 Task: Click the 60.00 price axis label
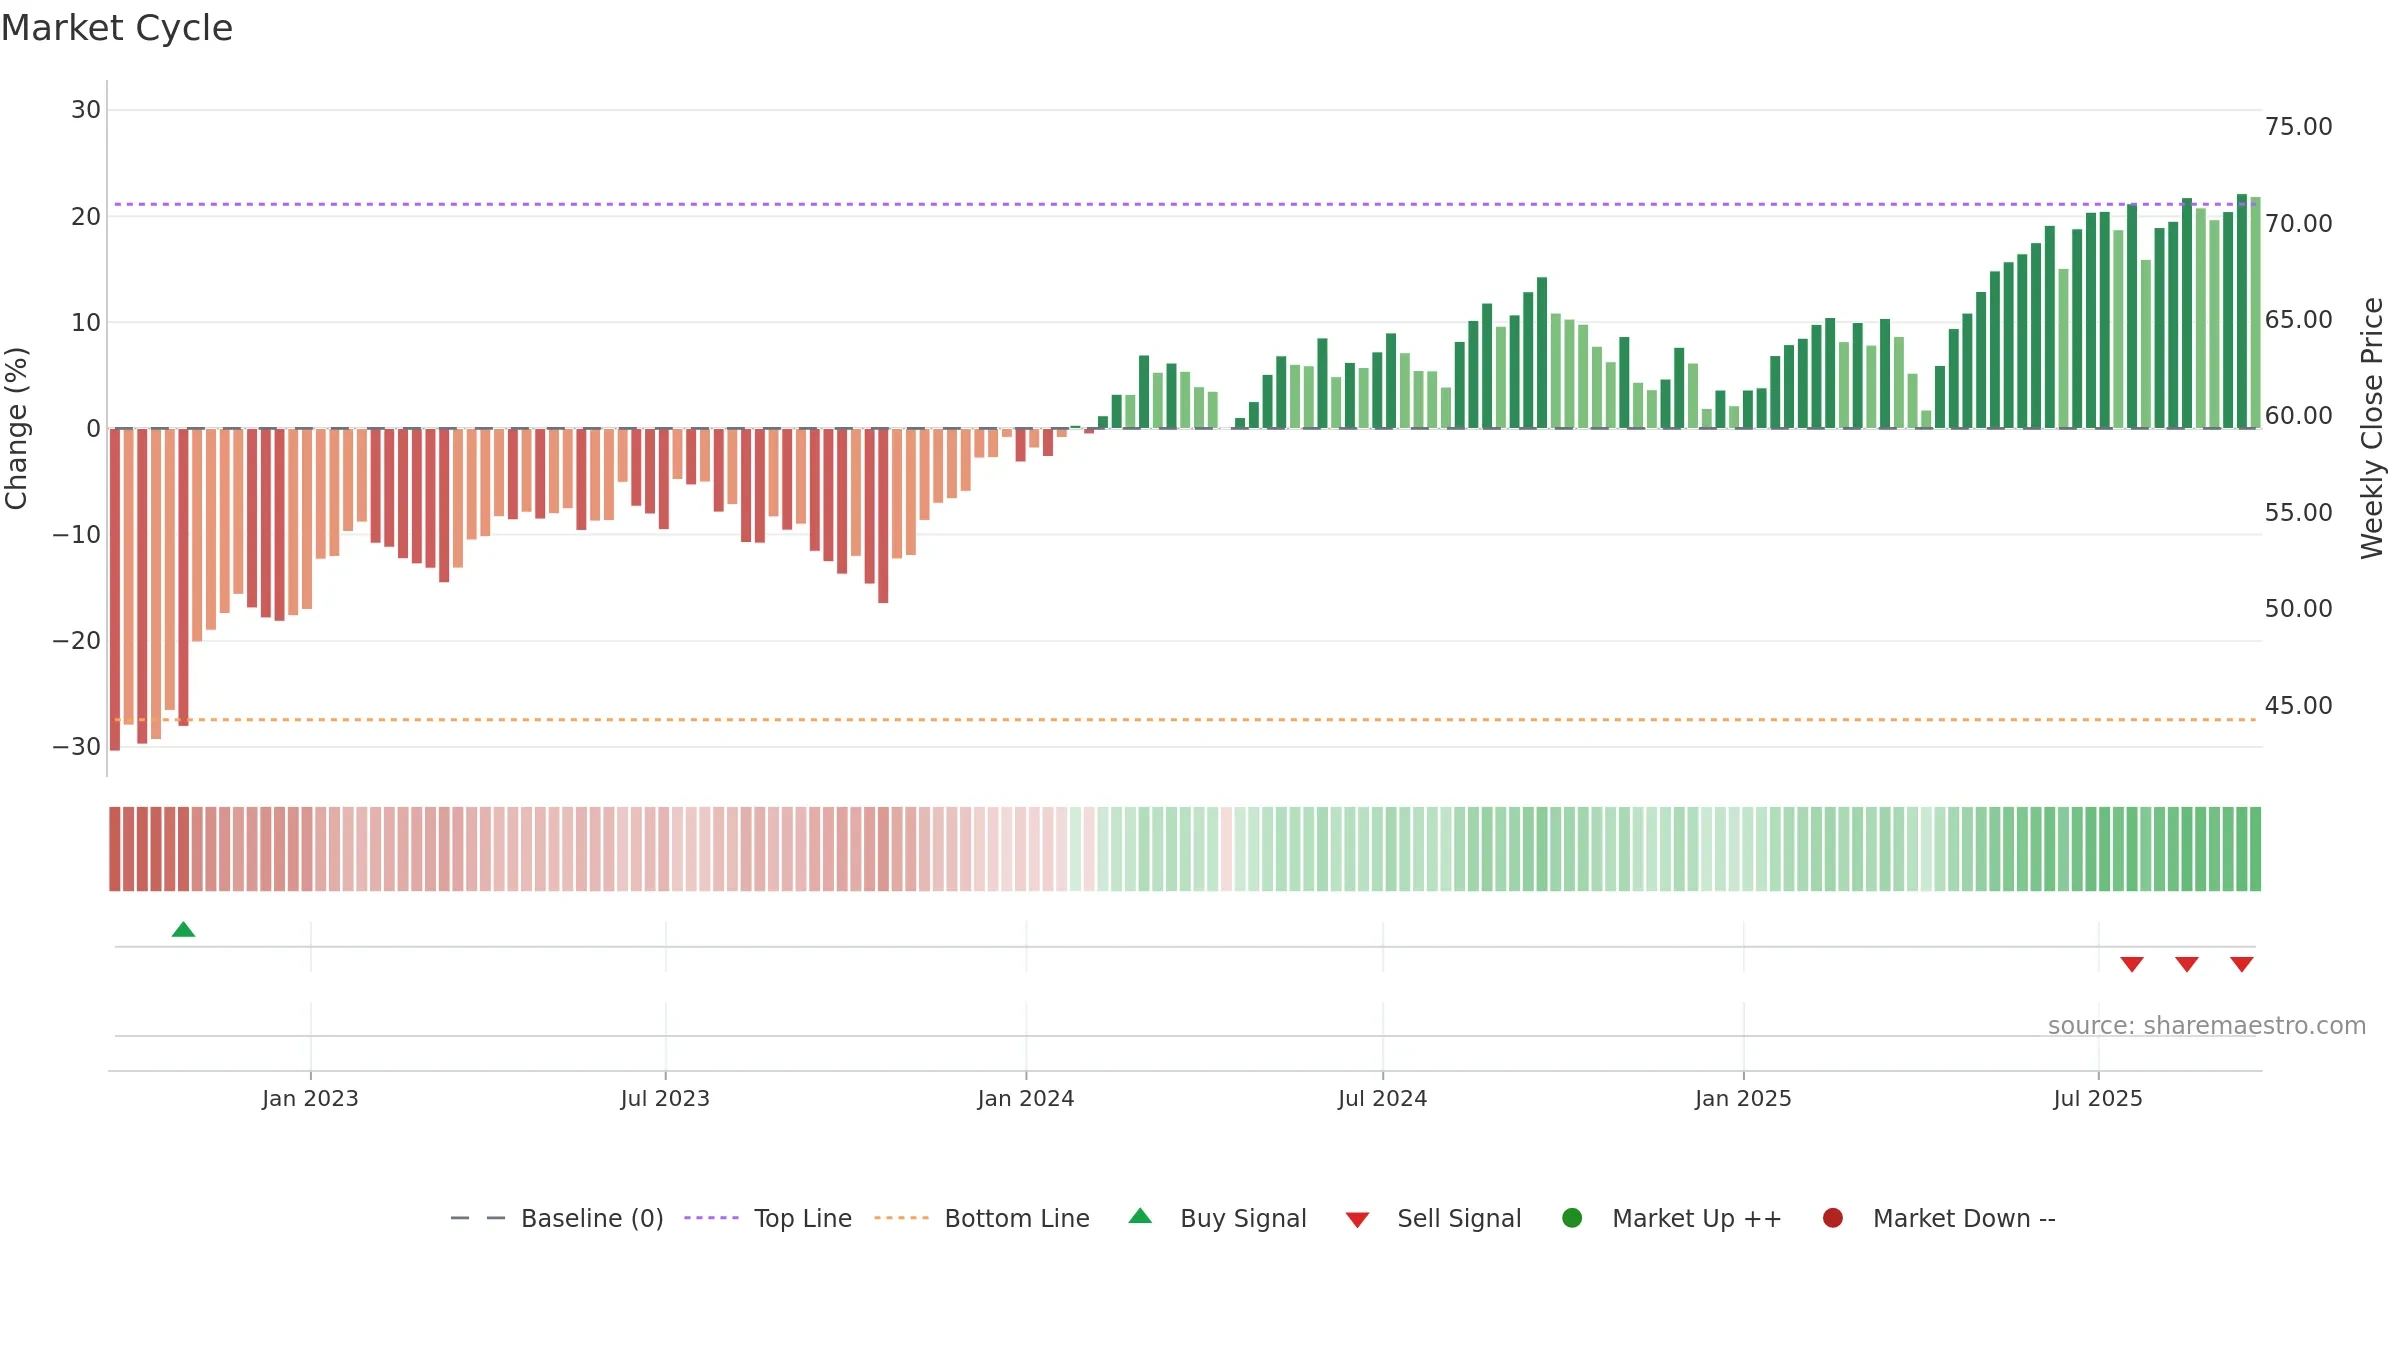pos(2298,416)
